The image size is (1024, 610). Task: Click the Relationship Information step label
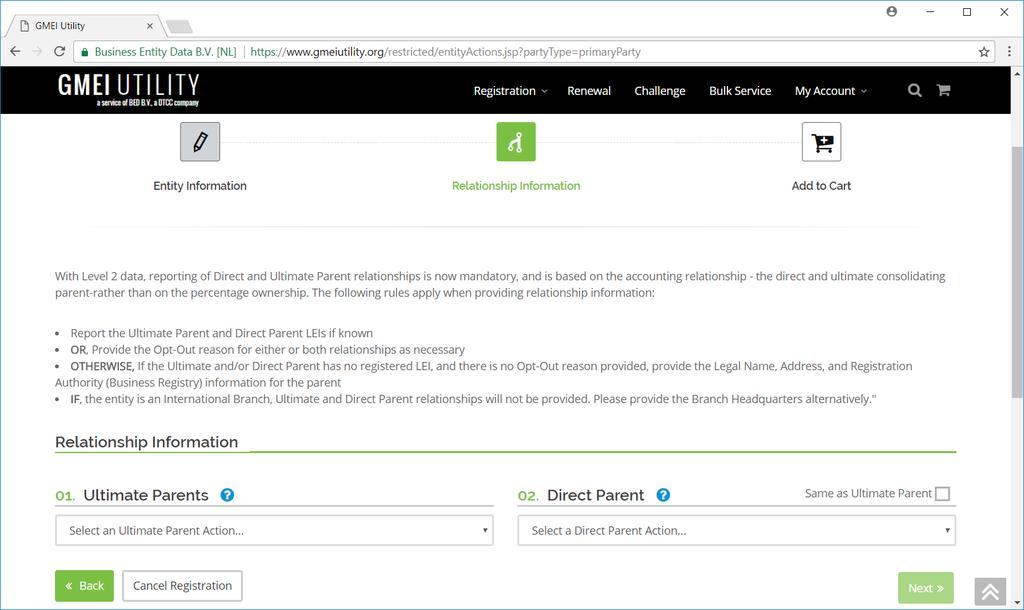516,185
